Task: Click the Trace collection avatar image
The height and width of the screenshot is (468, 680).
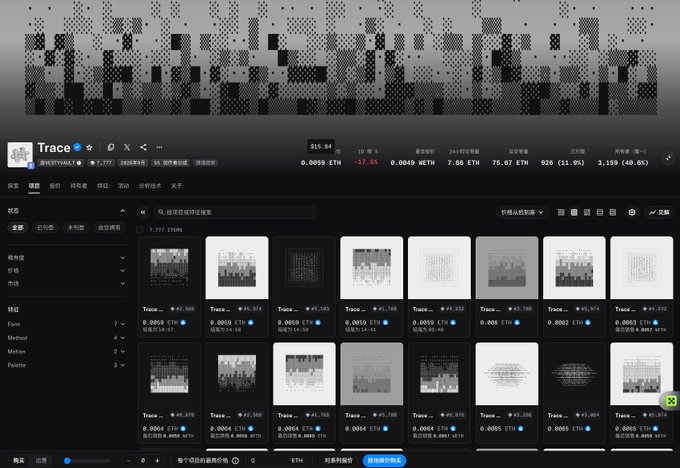Action: coord(20,154)
